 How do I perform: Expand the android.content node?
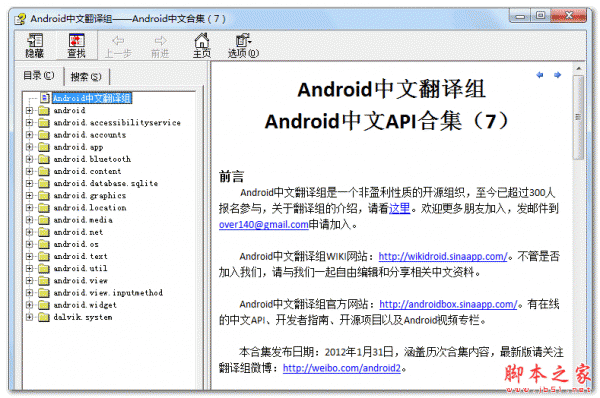coord(29,171)
